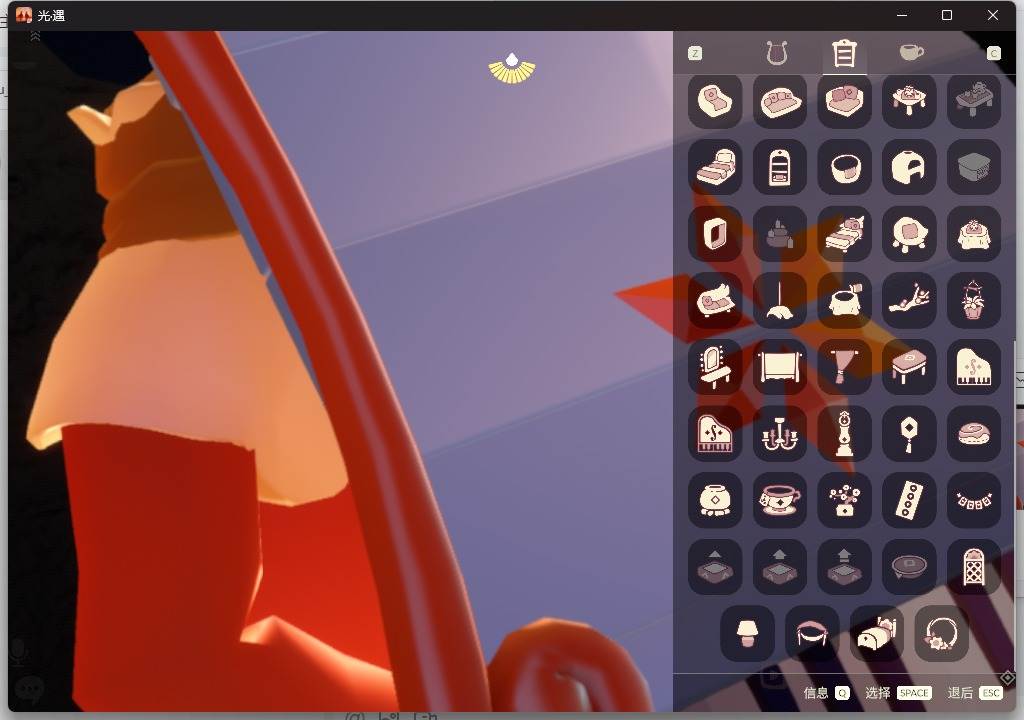Switch to the teacup tab
Screen dimensions: 1024x720
[x=912, y=52]
